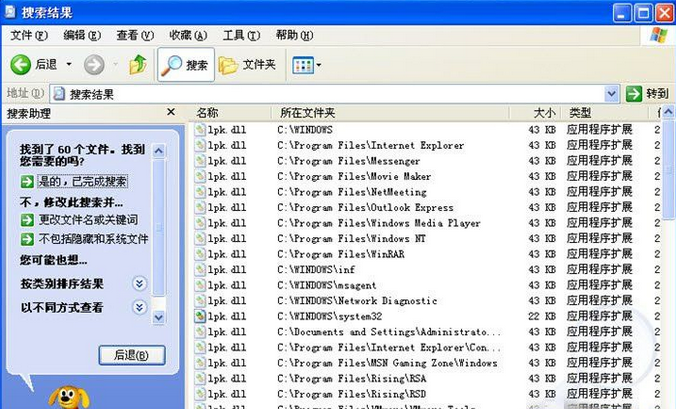
Task: Open the 帮助(H) menu
Action: pyautogui.click(x=294, y=35)
